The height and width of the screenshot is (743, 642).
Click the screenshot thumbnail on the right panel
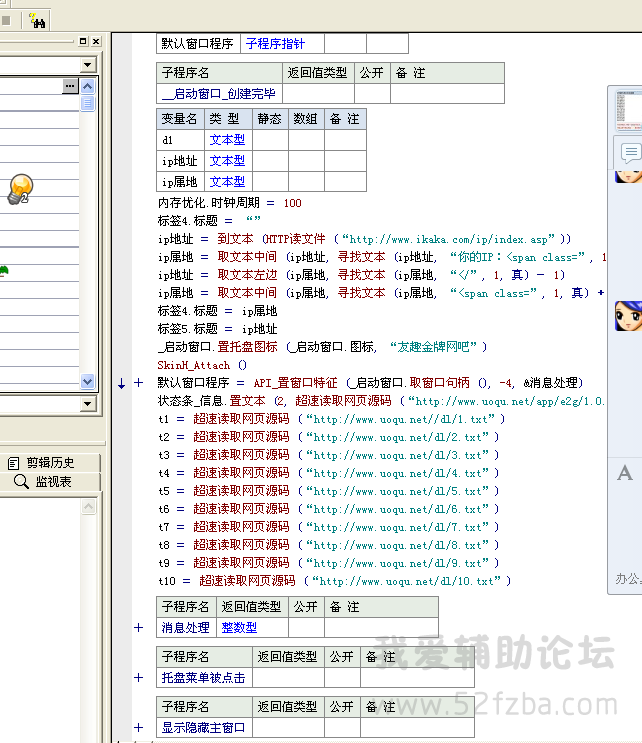[x=629, y=111]
